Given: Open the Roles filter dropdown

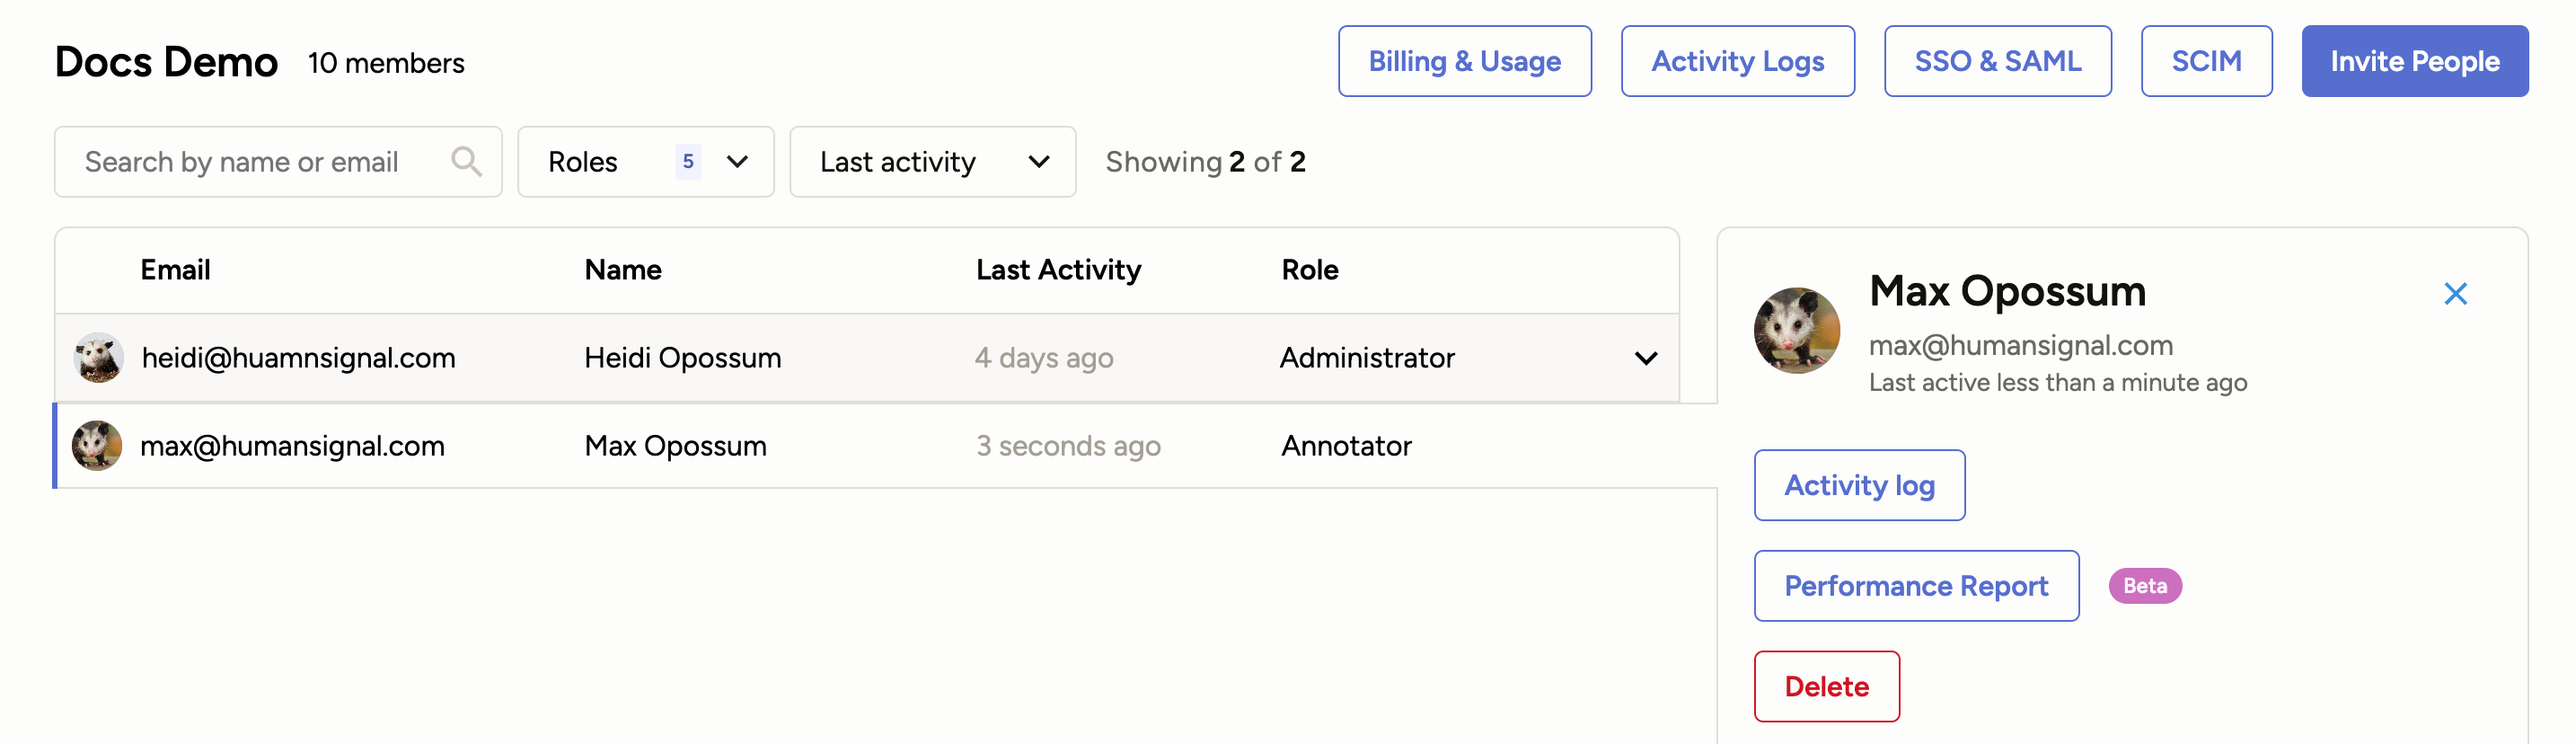Looking at the screenshot, I should (646, 162).
